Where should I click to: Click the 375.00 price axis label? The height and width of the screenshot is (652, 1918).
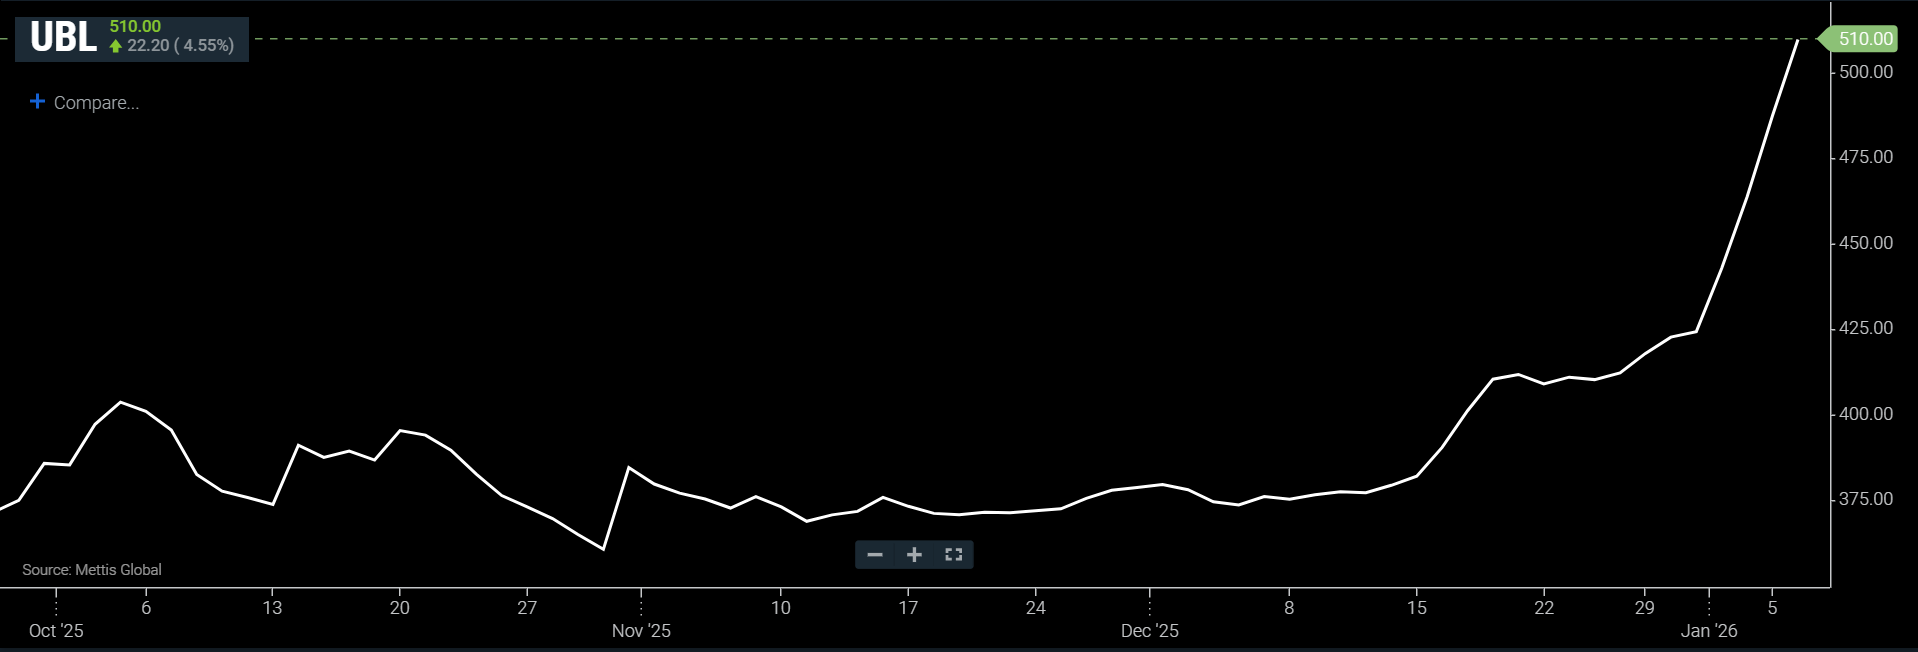click(x=1865, y=499)
